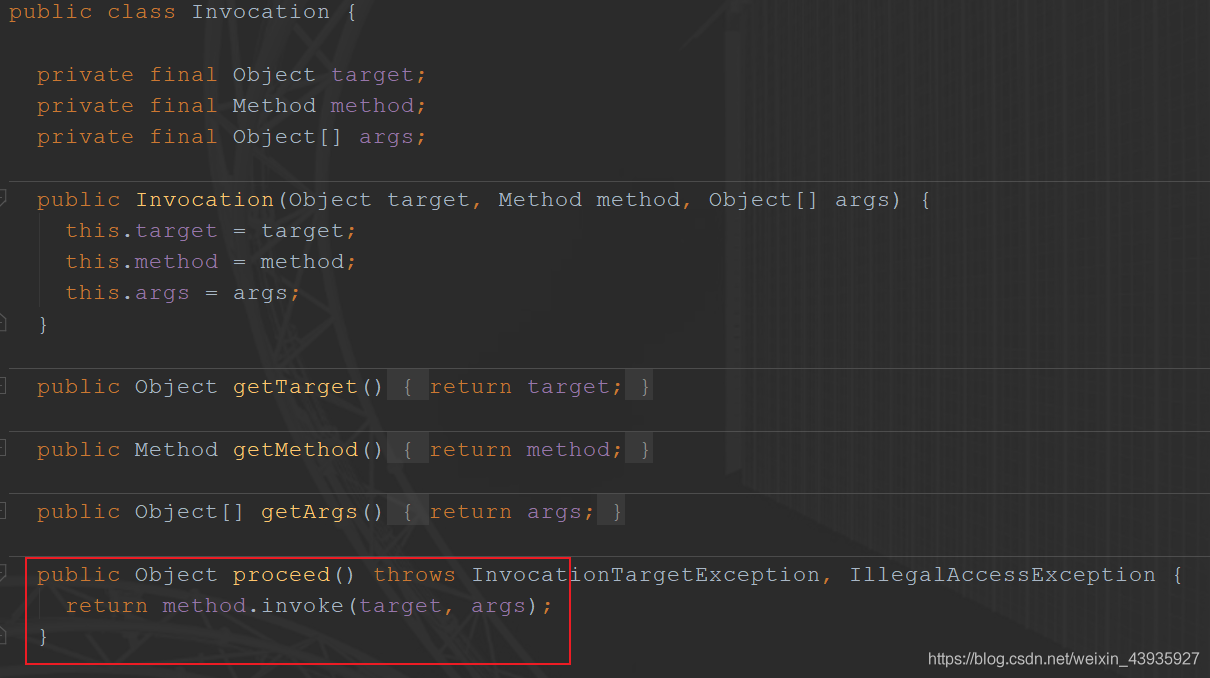Viewport: 1210px width, 678px height.
Task: Click fold end marker after proceed method
Action: coord(4,634)
